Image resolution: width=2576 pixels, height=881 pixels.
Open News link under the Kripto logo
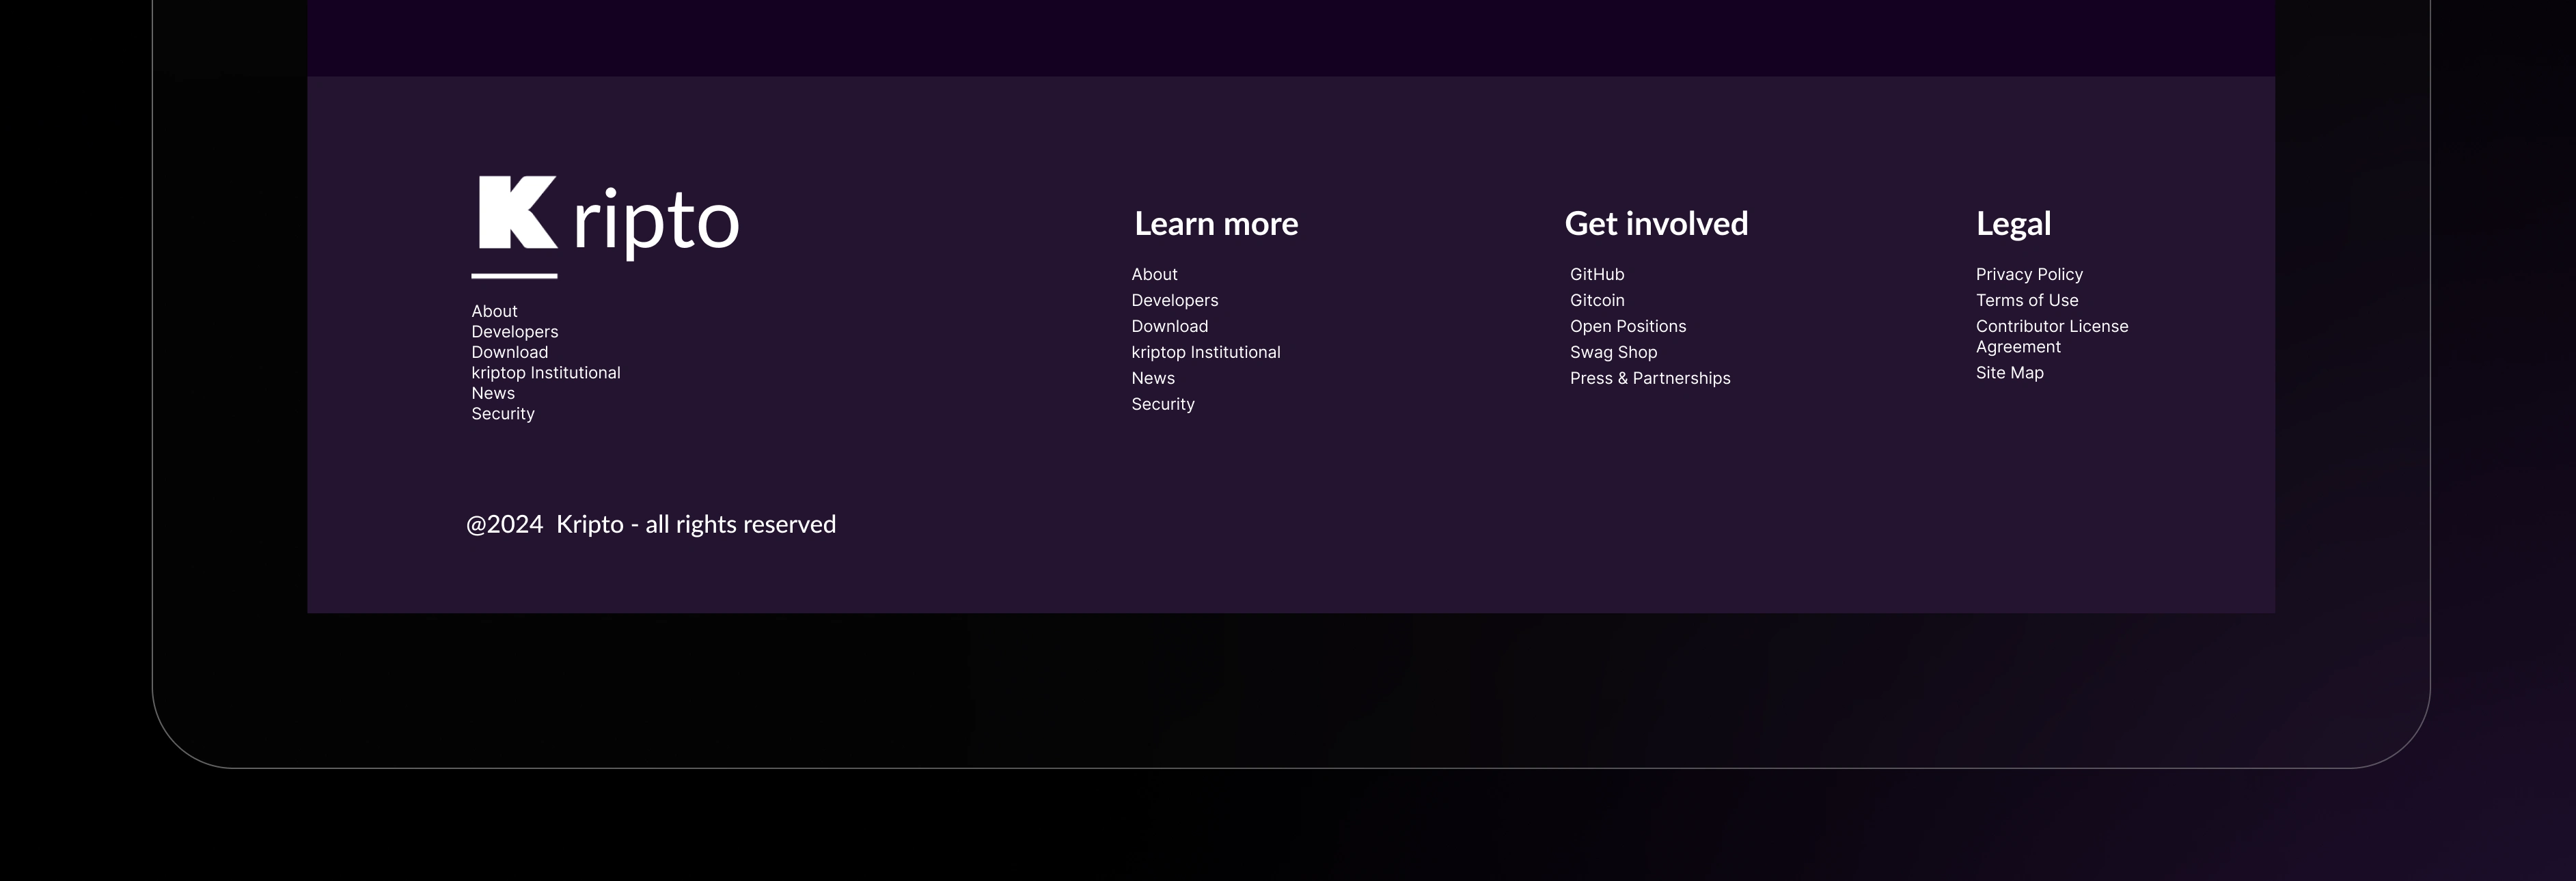click(x=493, y=393)
